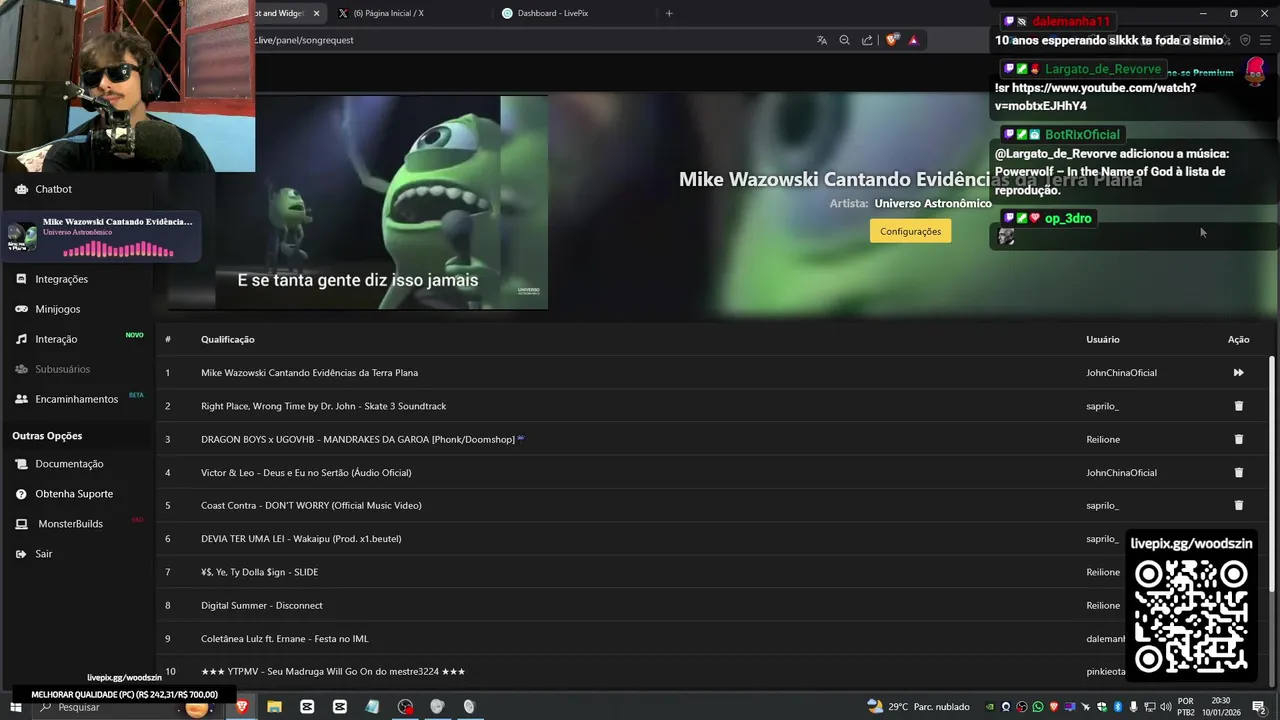
Task: Click the Encaminhamentos people icon
Action: coord(21,399)
